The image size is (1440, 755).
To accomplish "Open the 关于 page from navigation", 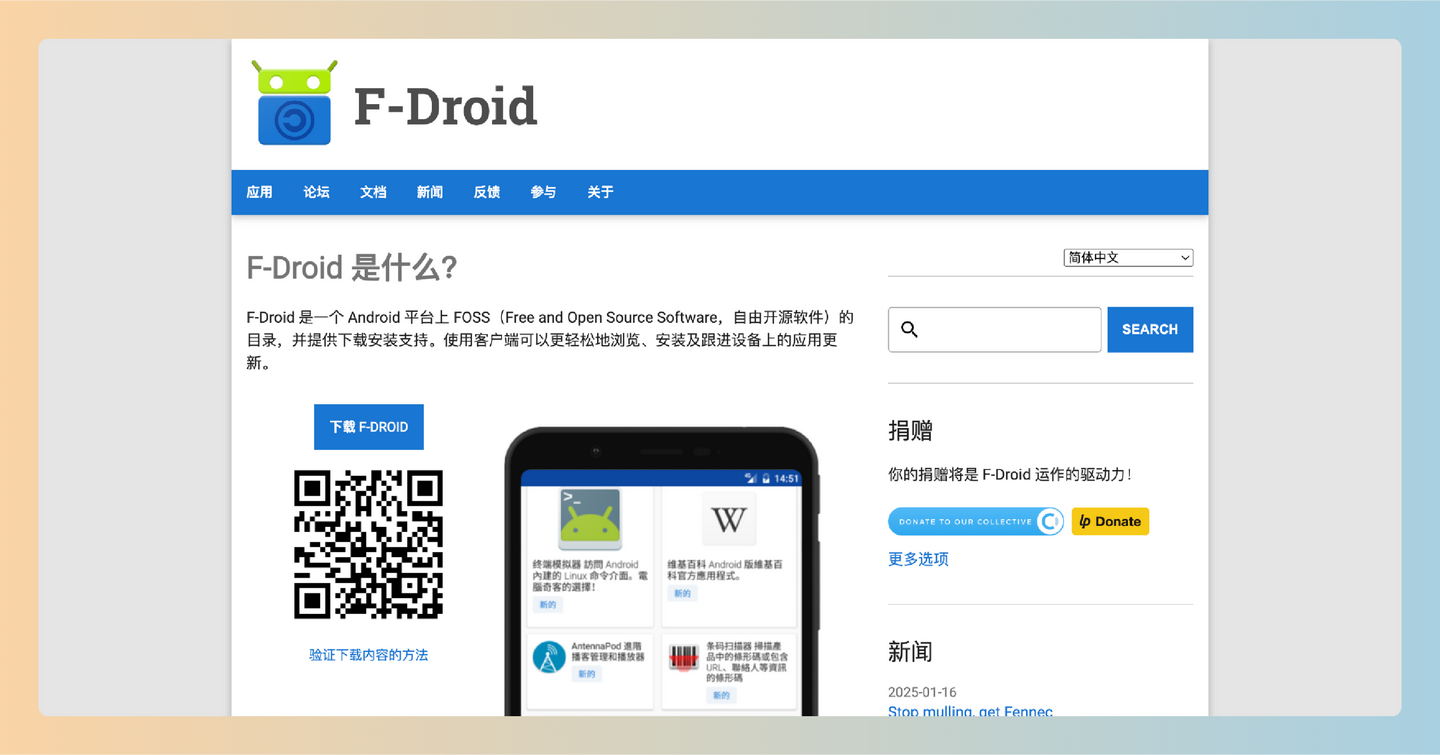I will coord(600,192).
